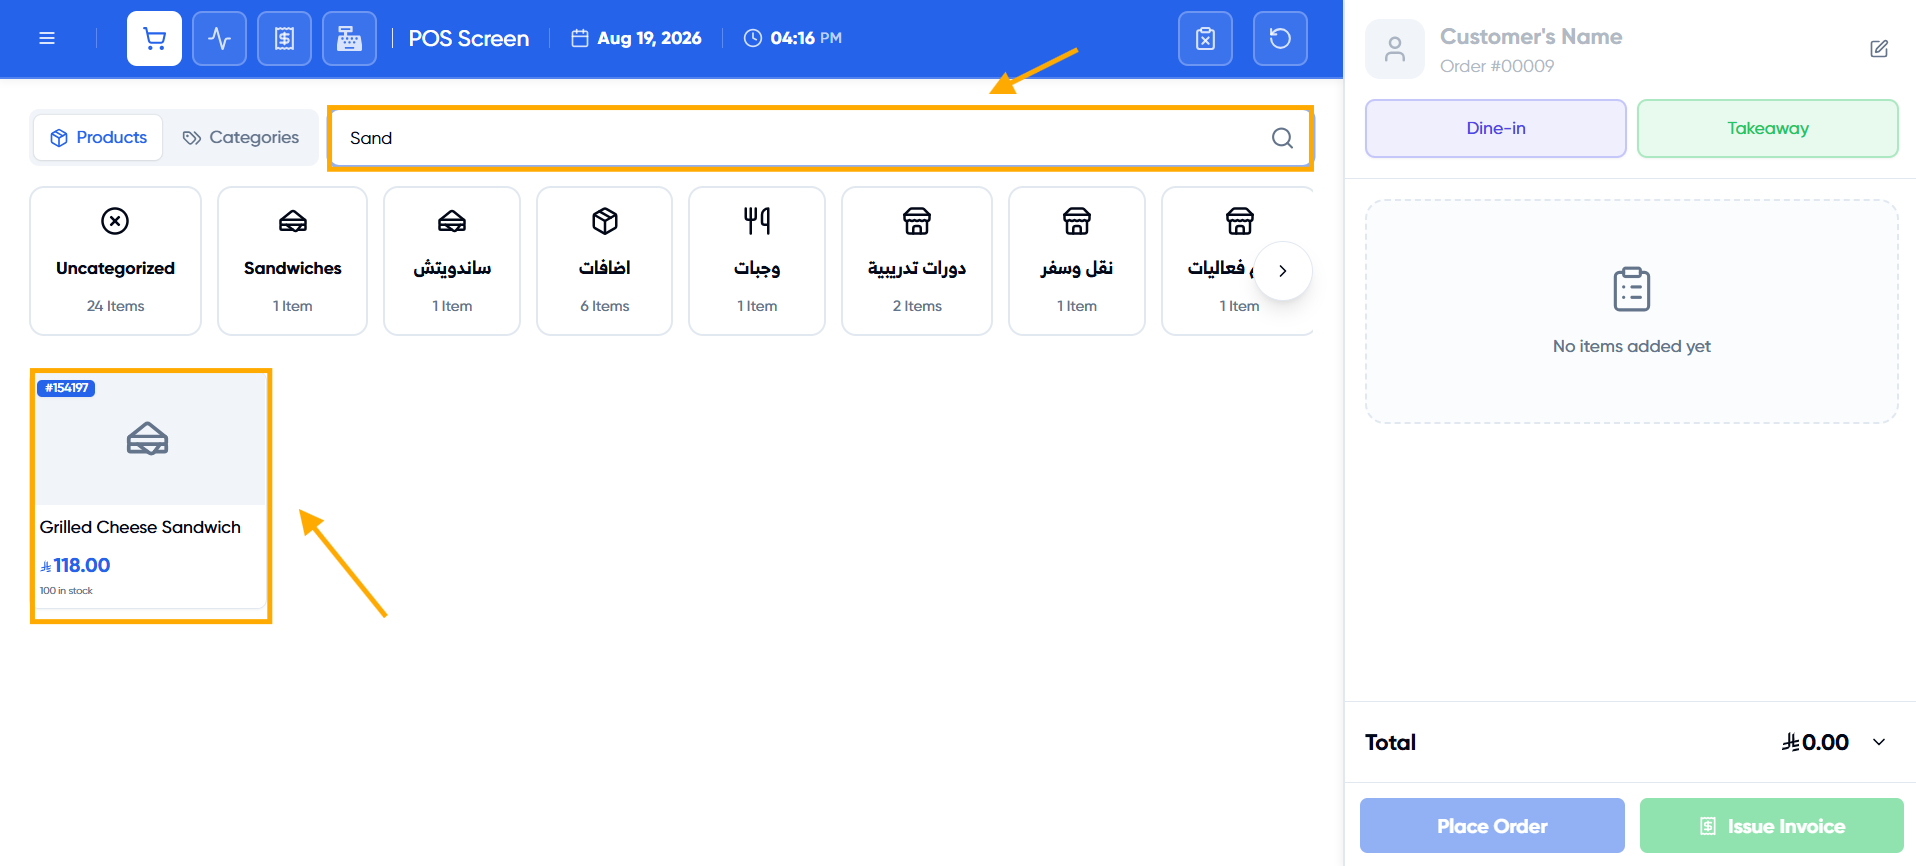Select the Dine-in order type
Image resolution: width=1916 pixels, height=866 pixels.
1496,128
